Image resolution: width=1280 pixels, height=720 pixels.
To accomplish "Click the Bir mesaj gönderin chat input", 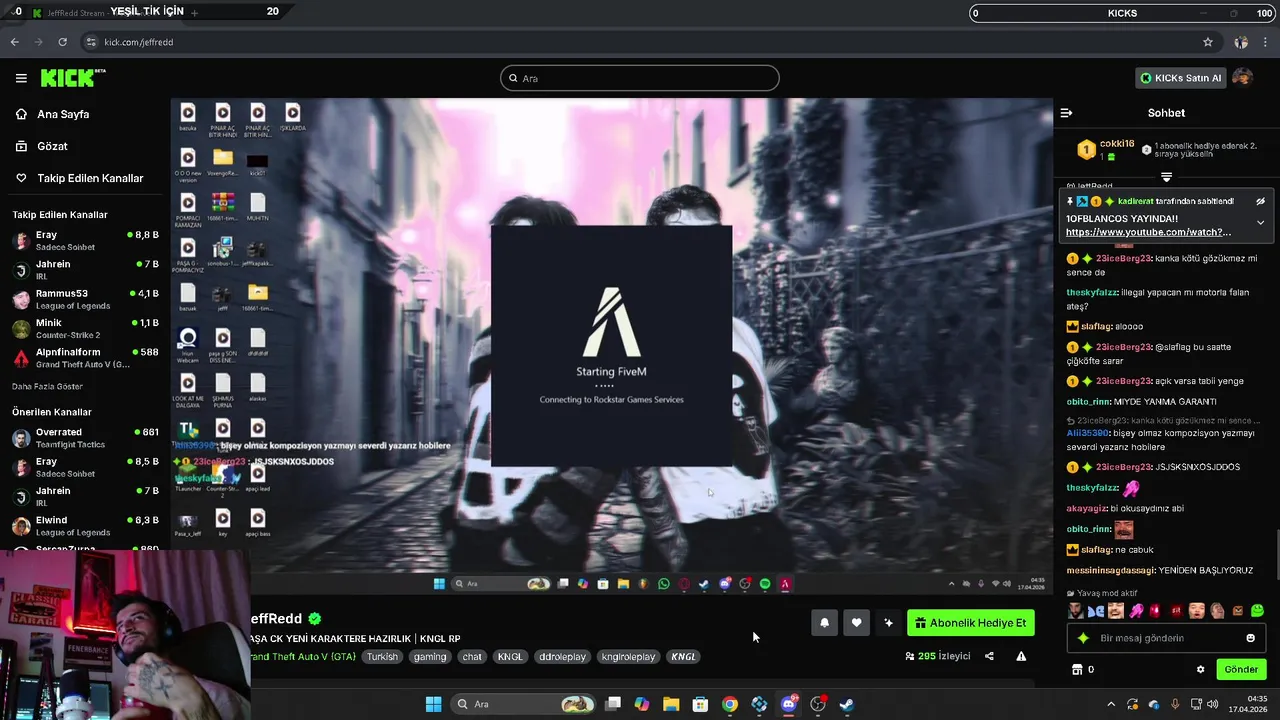I will tap(1165, 638).
